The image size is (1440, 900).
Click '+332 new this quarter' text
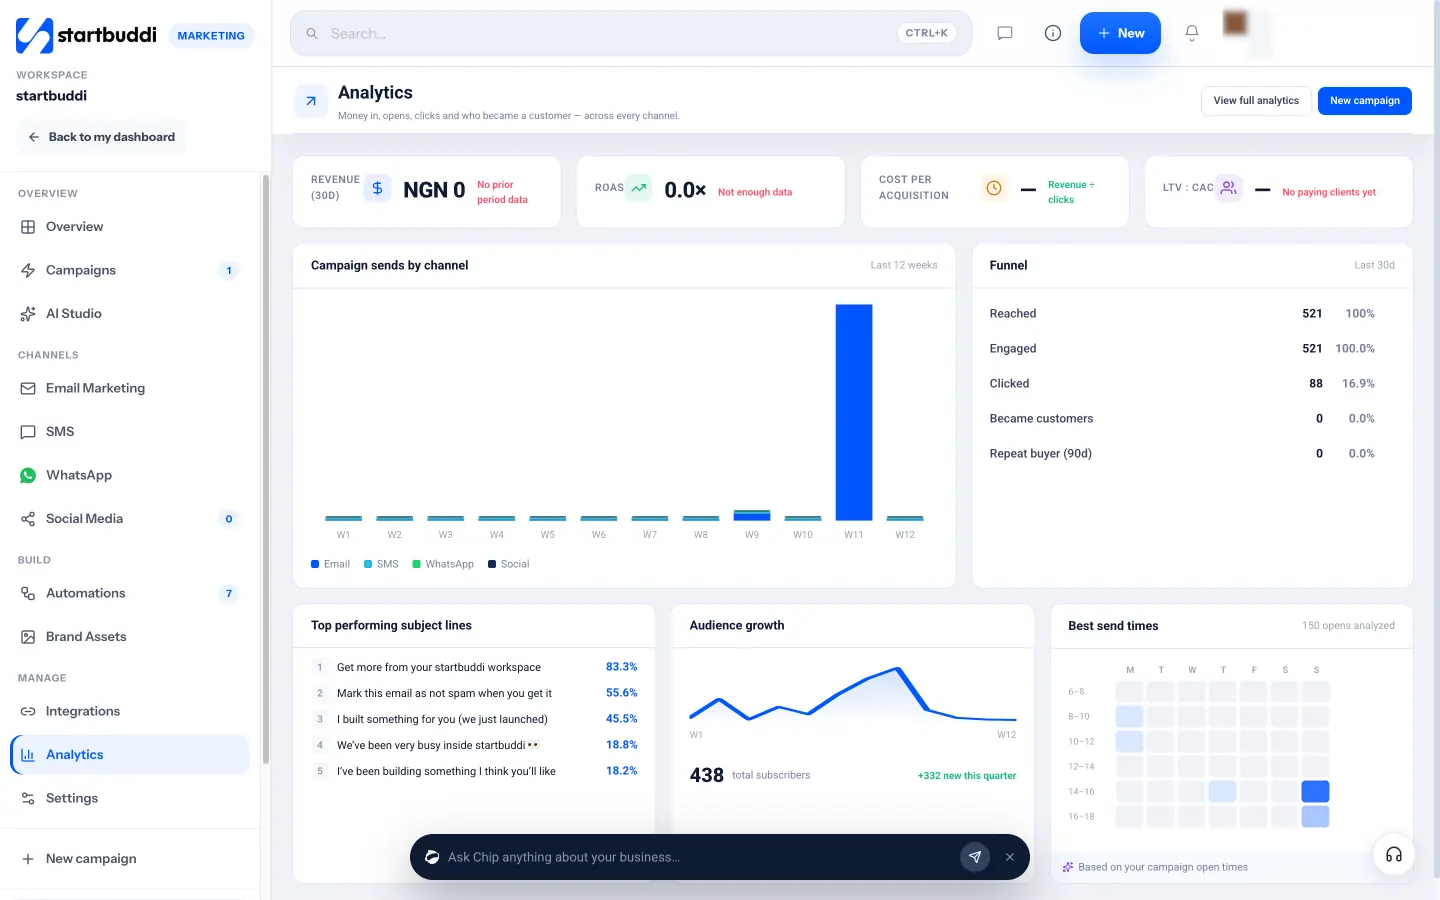[967, 776]
